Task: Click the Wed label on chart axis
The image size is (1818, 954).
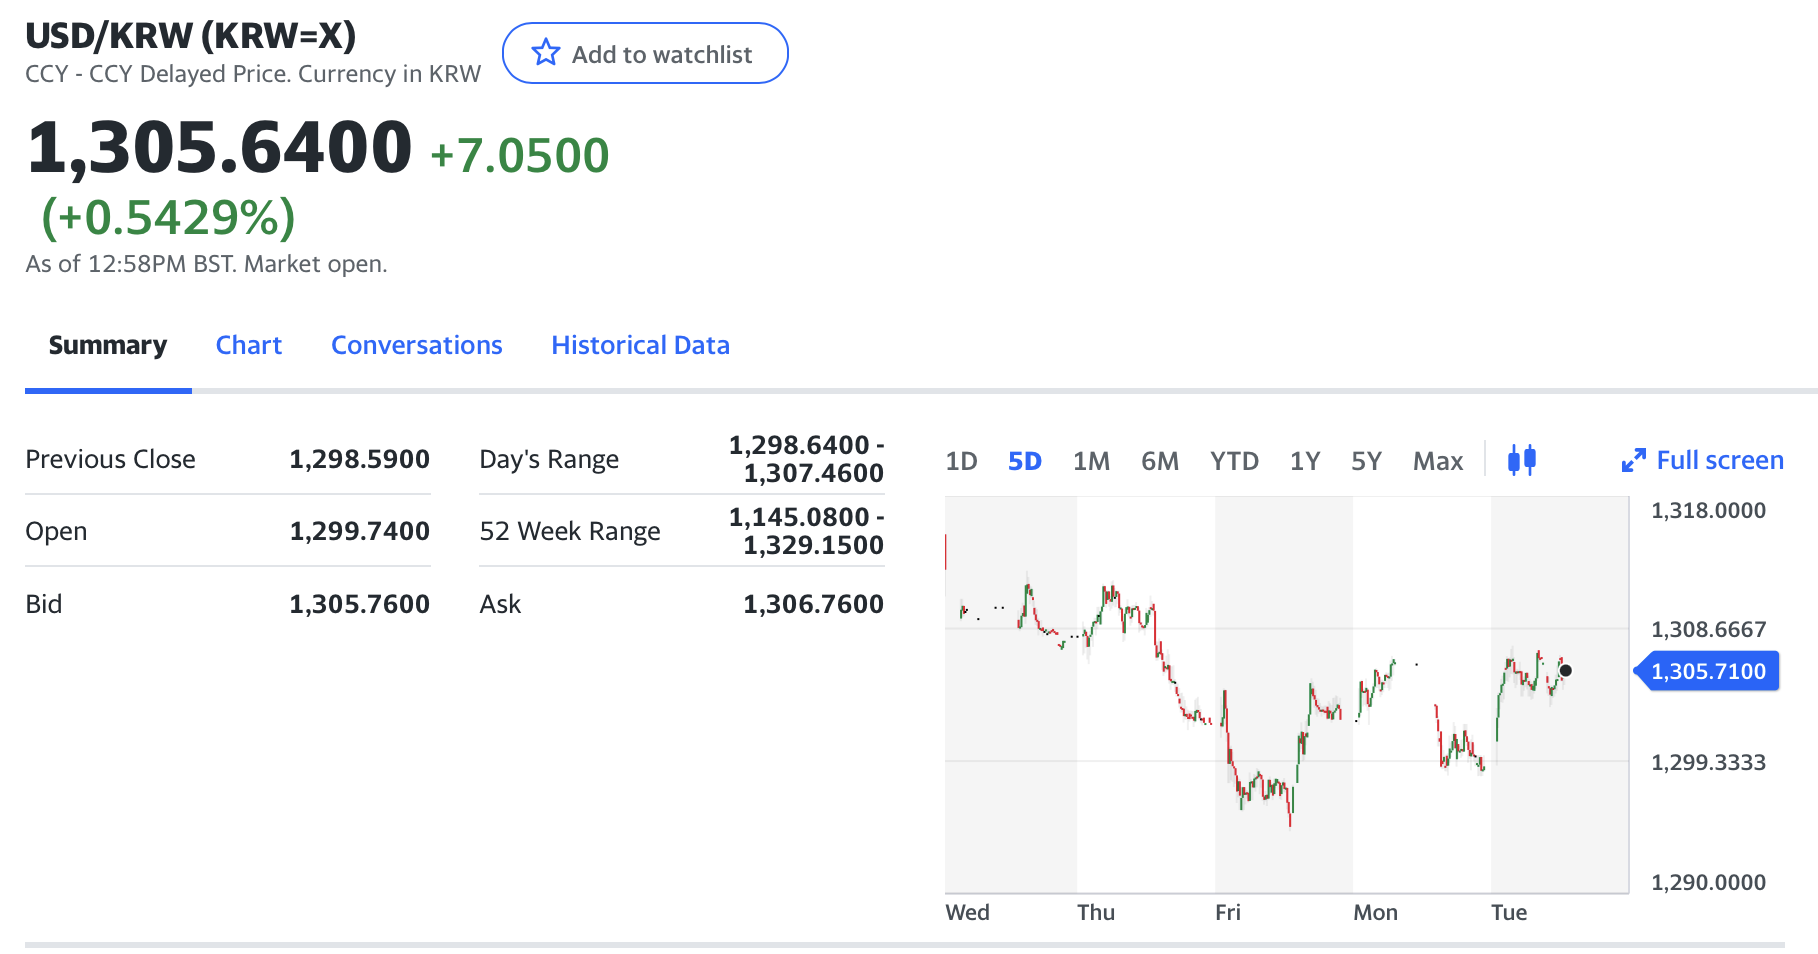Action: pos(968,912)
